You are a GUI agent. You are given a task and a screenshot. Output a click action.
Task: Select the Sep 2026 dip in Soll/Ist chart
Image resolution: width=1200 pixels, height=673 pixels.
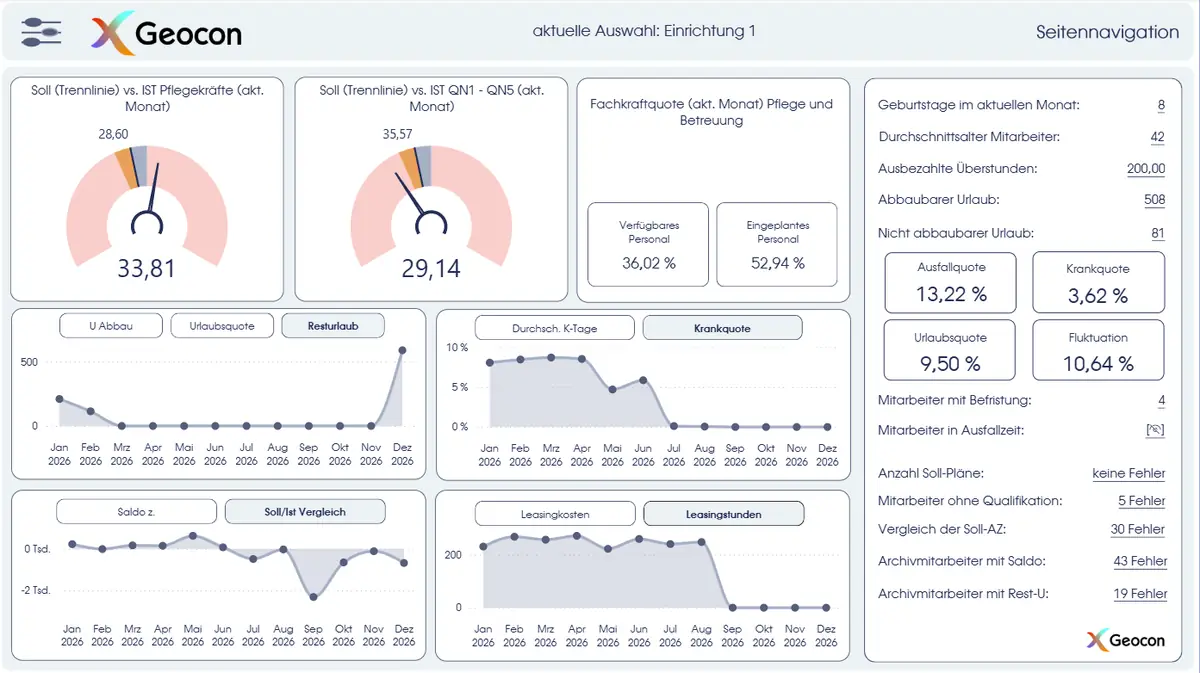(313, 597)
